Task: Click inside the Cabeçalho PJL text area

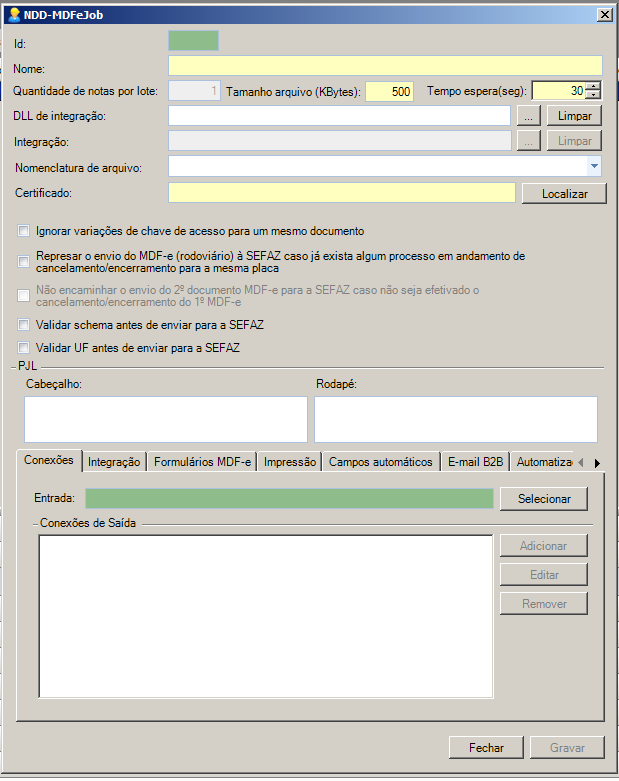Action: (x=166, y=419)
